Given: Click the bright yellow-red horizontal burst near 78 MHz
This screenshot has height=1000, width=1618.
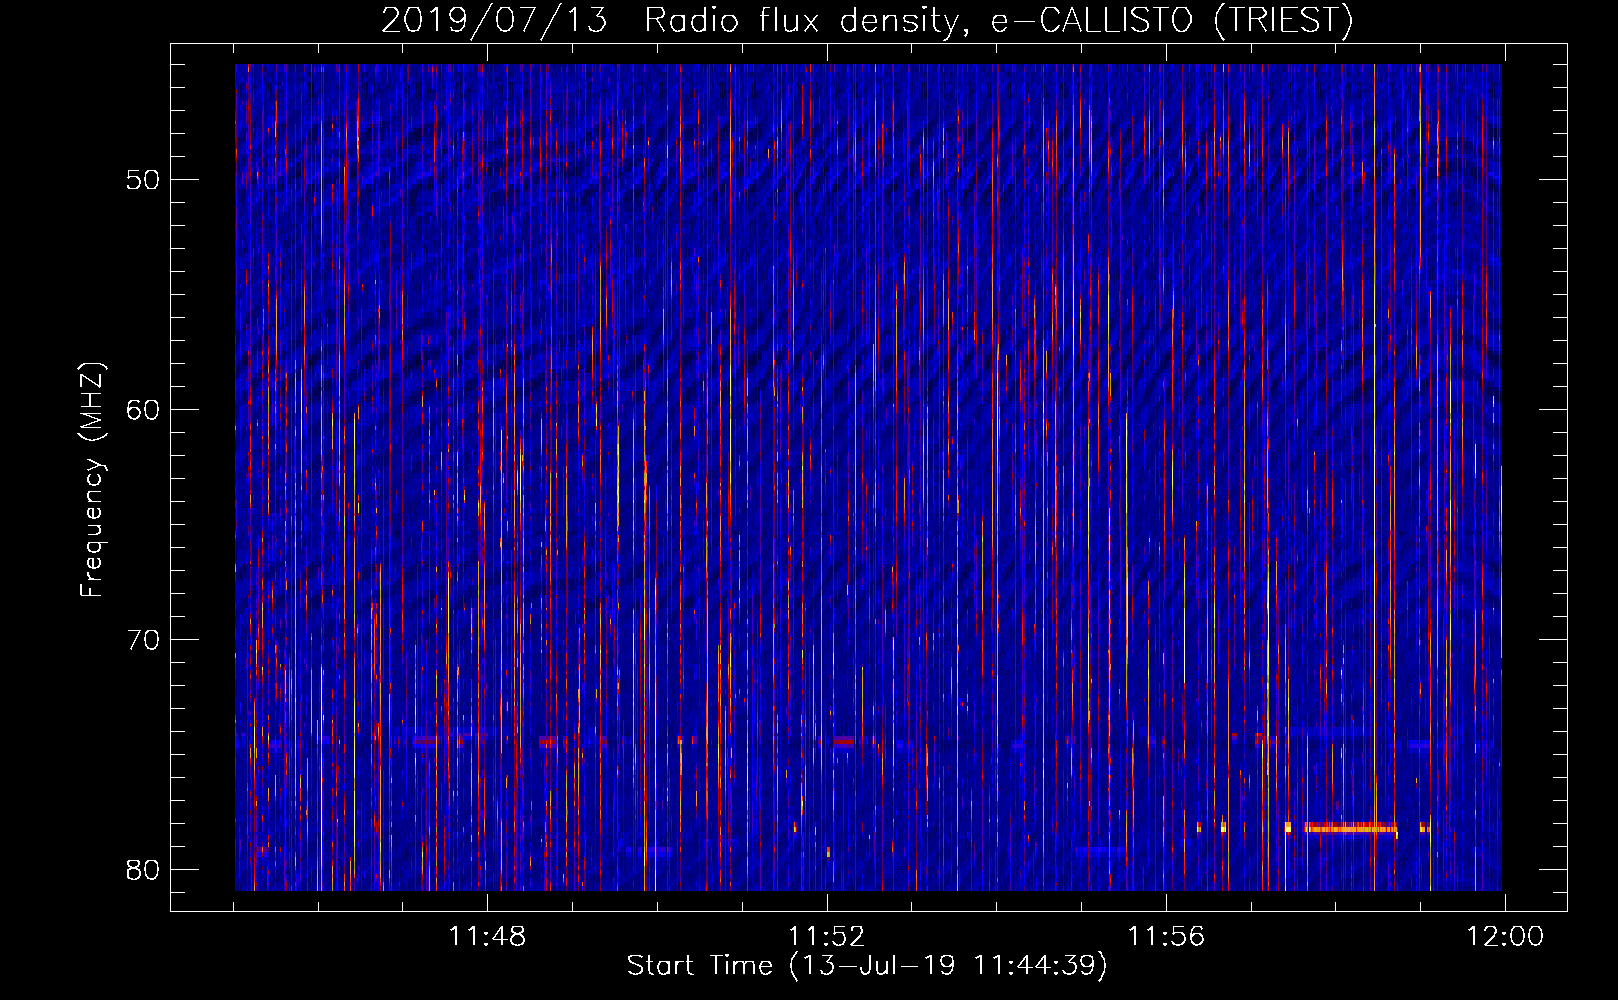Looking at the screenshot, I should [x=1350, y=828].
